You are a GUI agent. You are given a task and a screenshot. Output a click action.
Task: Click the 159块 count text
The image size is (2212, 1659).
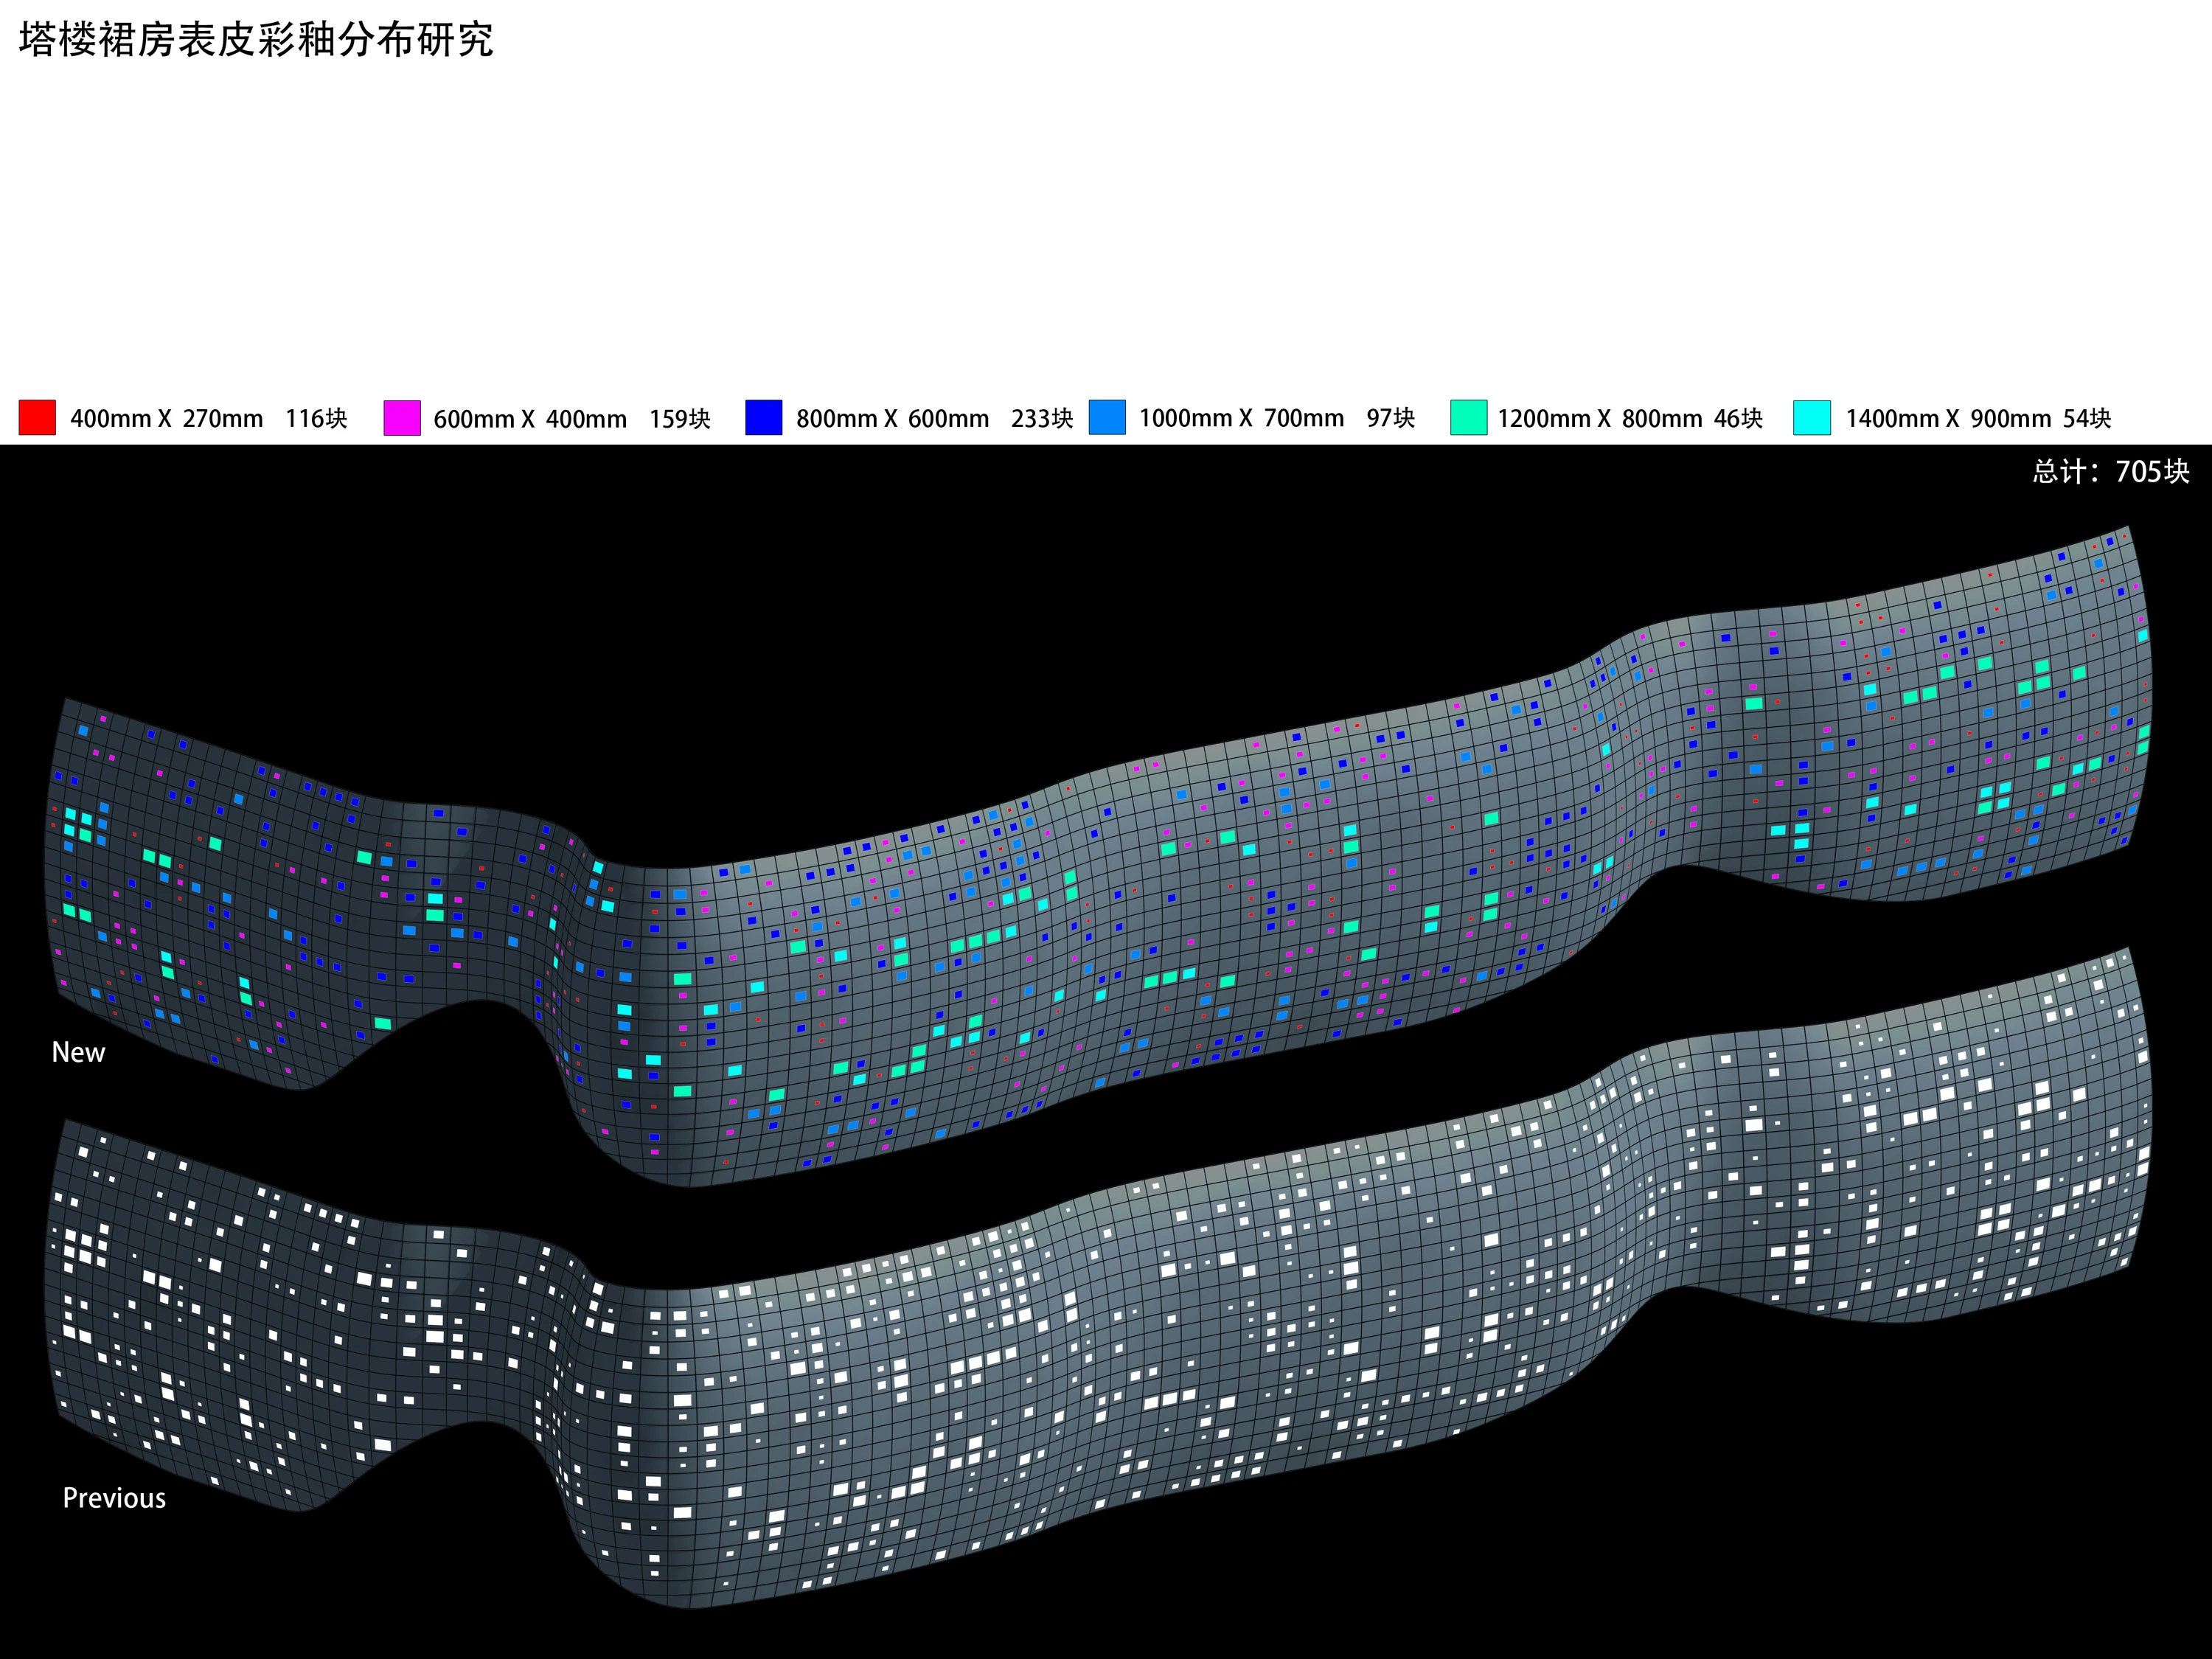pyautogui.click(x=680, y=419)
